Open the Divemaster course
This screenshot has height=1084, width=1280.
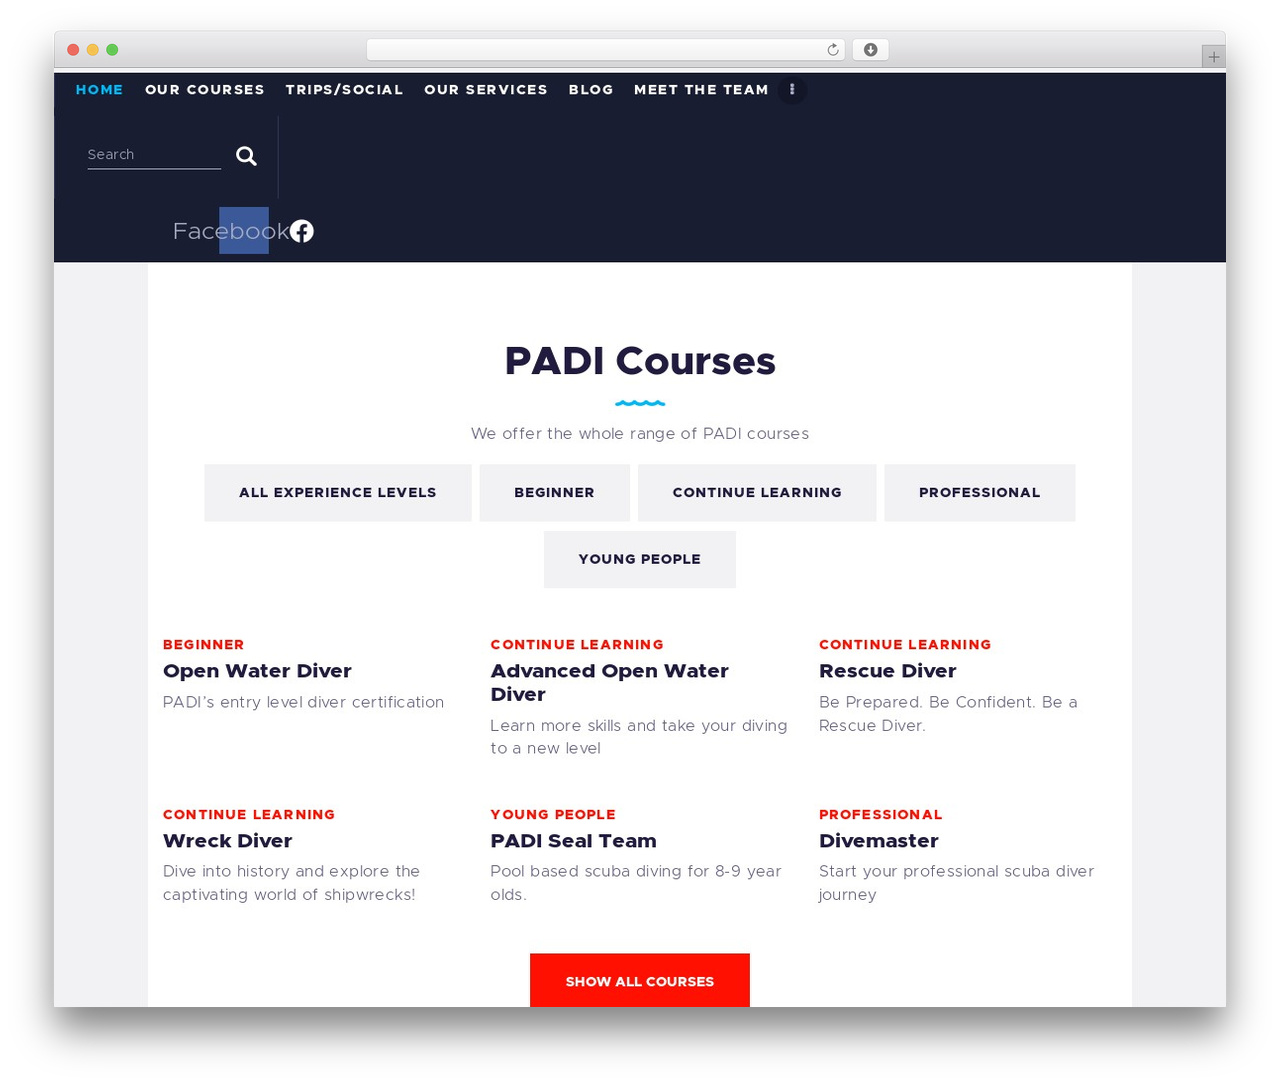(879, 841)
